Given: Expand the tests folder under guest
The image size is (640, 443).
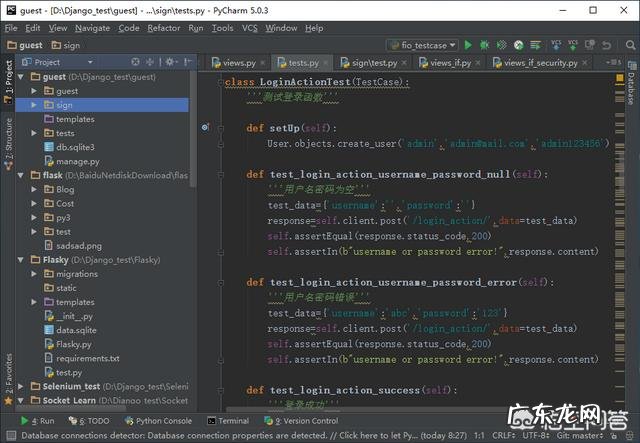Looking at the screenshot, I should [x=34, y=133].
